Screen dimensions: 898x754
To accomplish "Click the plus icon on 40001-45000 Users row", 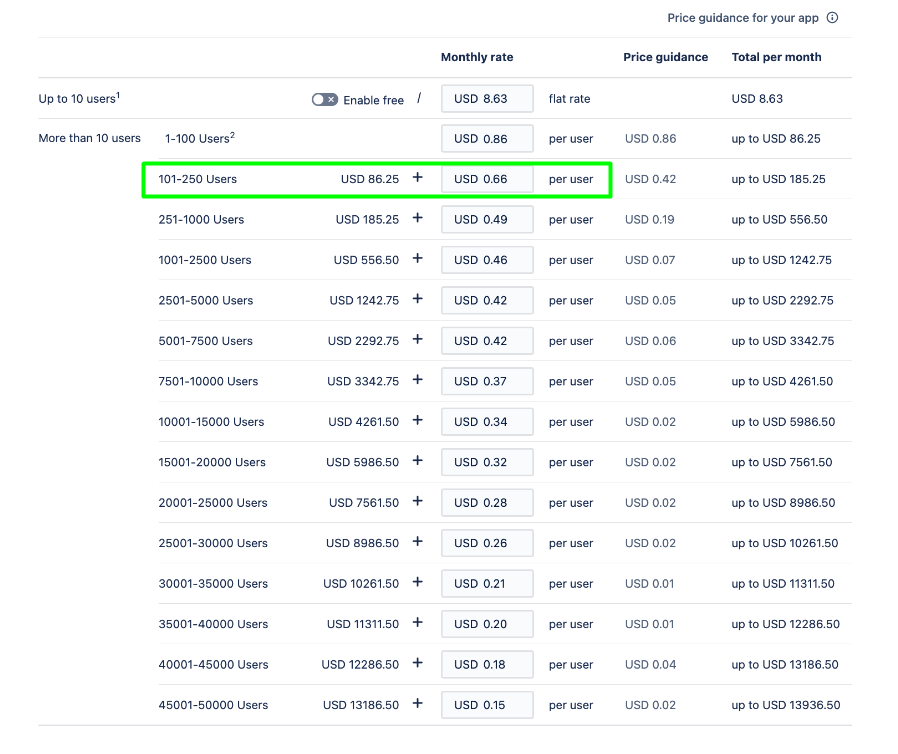I will (x=417, y=664).
